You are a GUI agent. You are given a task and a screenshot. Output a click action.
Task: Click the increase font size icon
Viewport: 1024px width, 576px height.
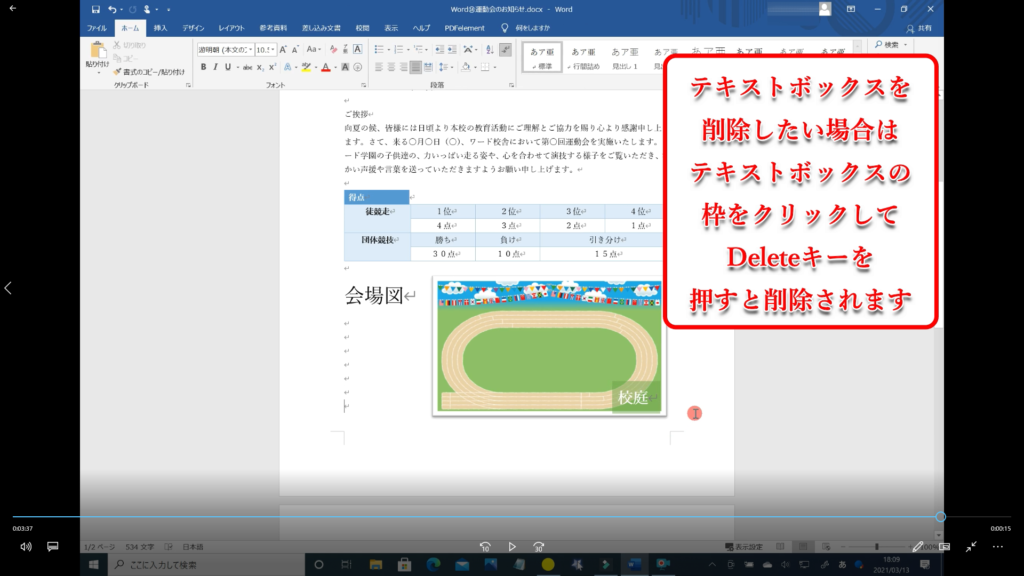click(x=284, y=49)
